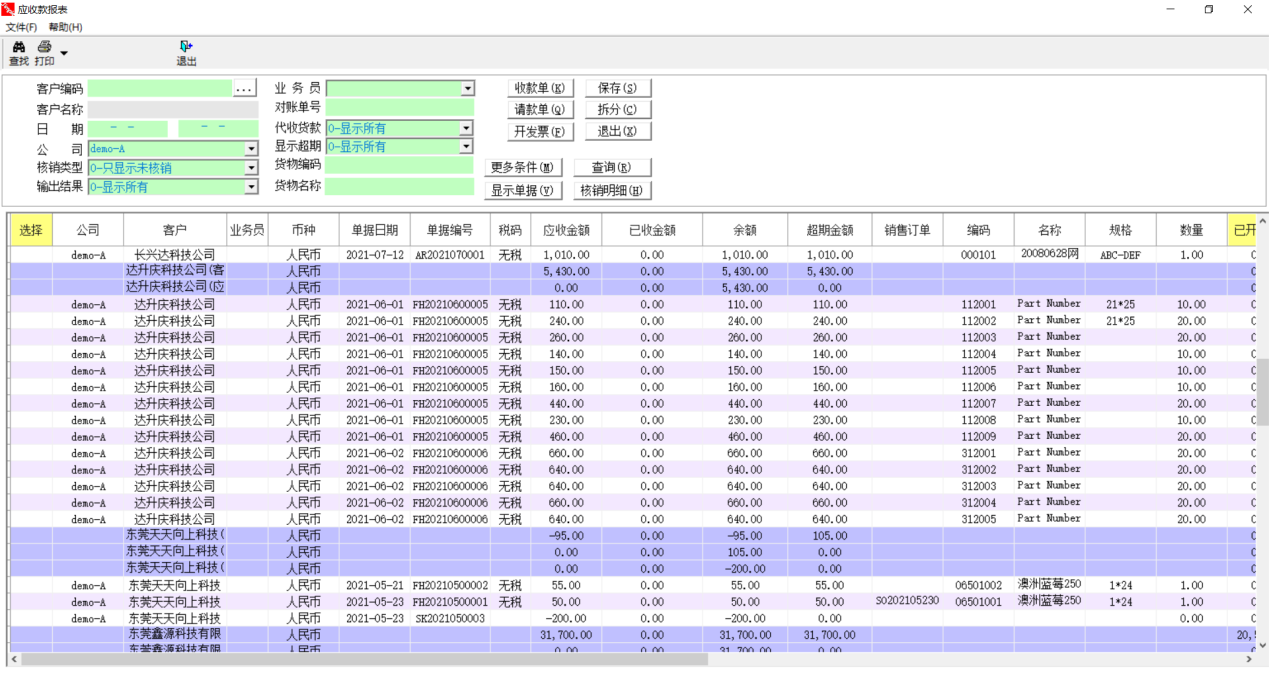
Task: Click the 单据编号 column header
Action: [450, 230]
